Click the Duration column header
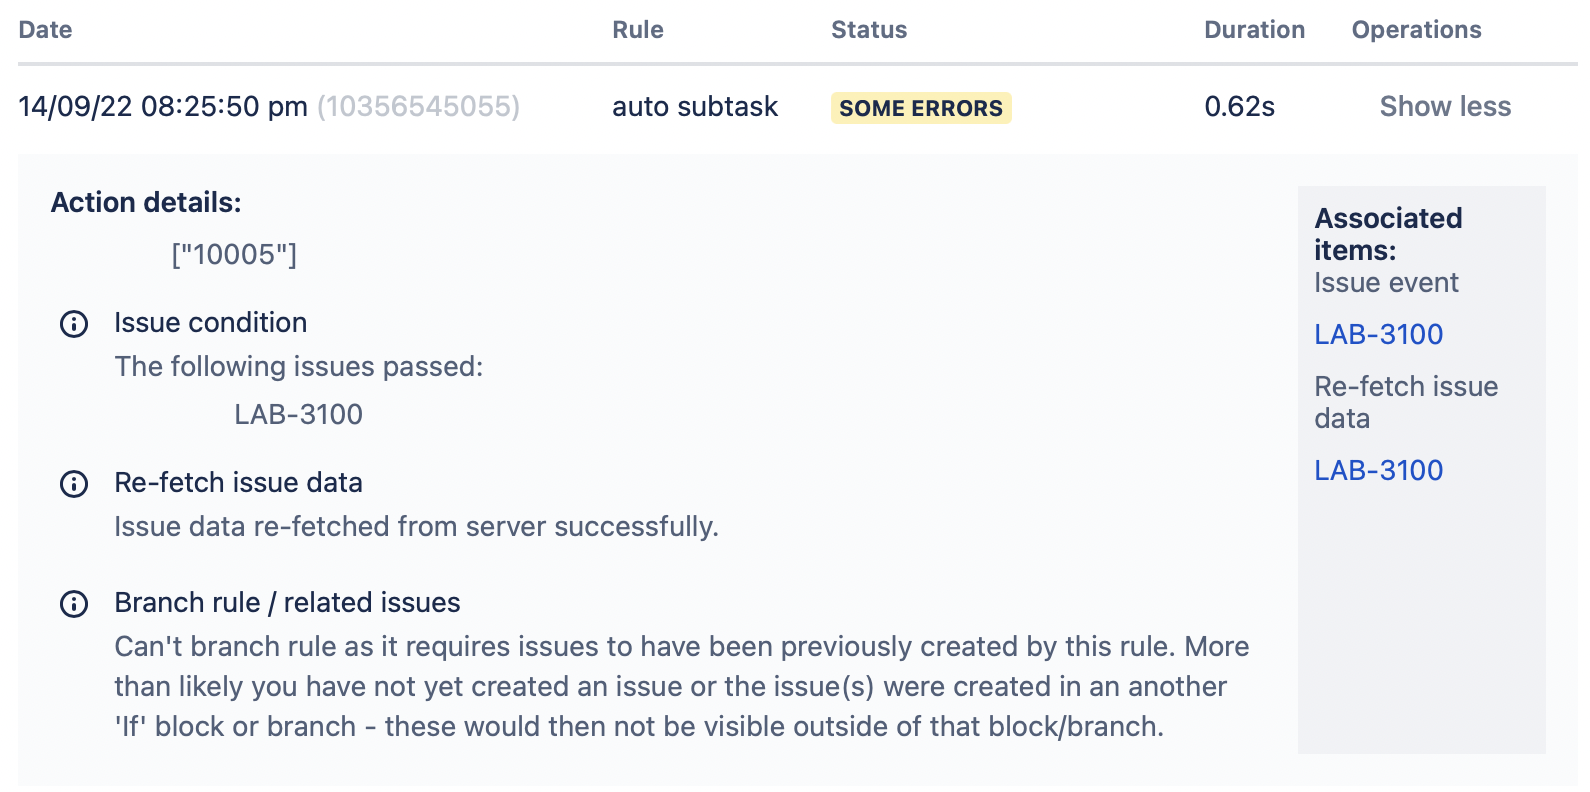This screenshot has height=792, width=1590. click(1253, 29)
